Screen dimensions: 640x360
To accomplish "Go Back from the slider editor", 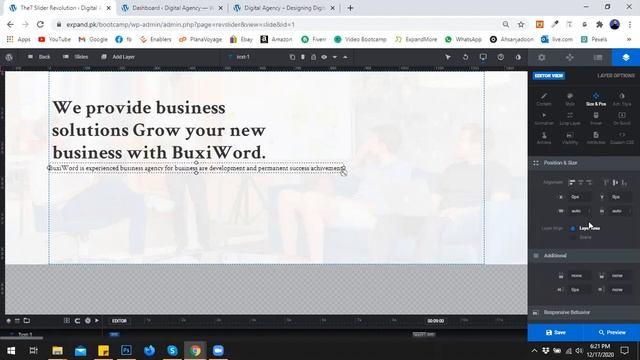I will click(x=39, y=57).
